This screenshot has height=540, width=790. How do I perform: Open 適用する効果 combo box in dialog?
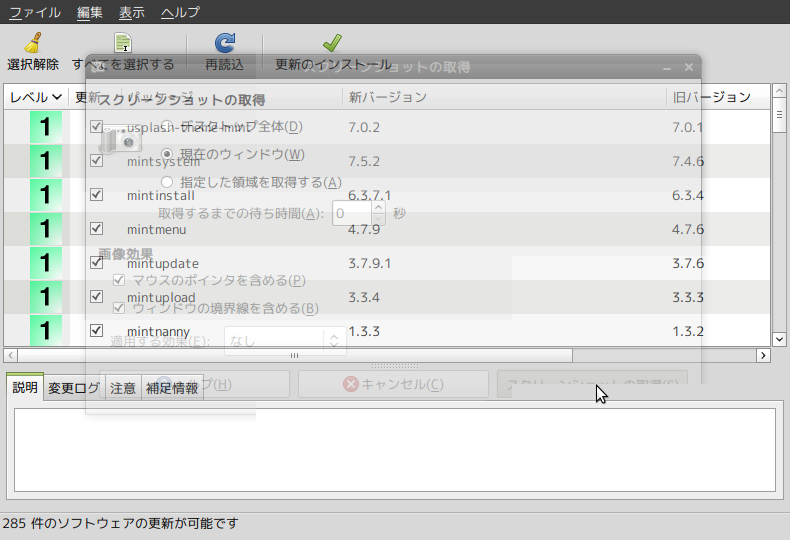pyautogui.click(x=285, y=341)
